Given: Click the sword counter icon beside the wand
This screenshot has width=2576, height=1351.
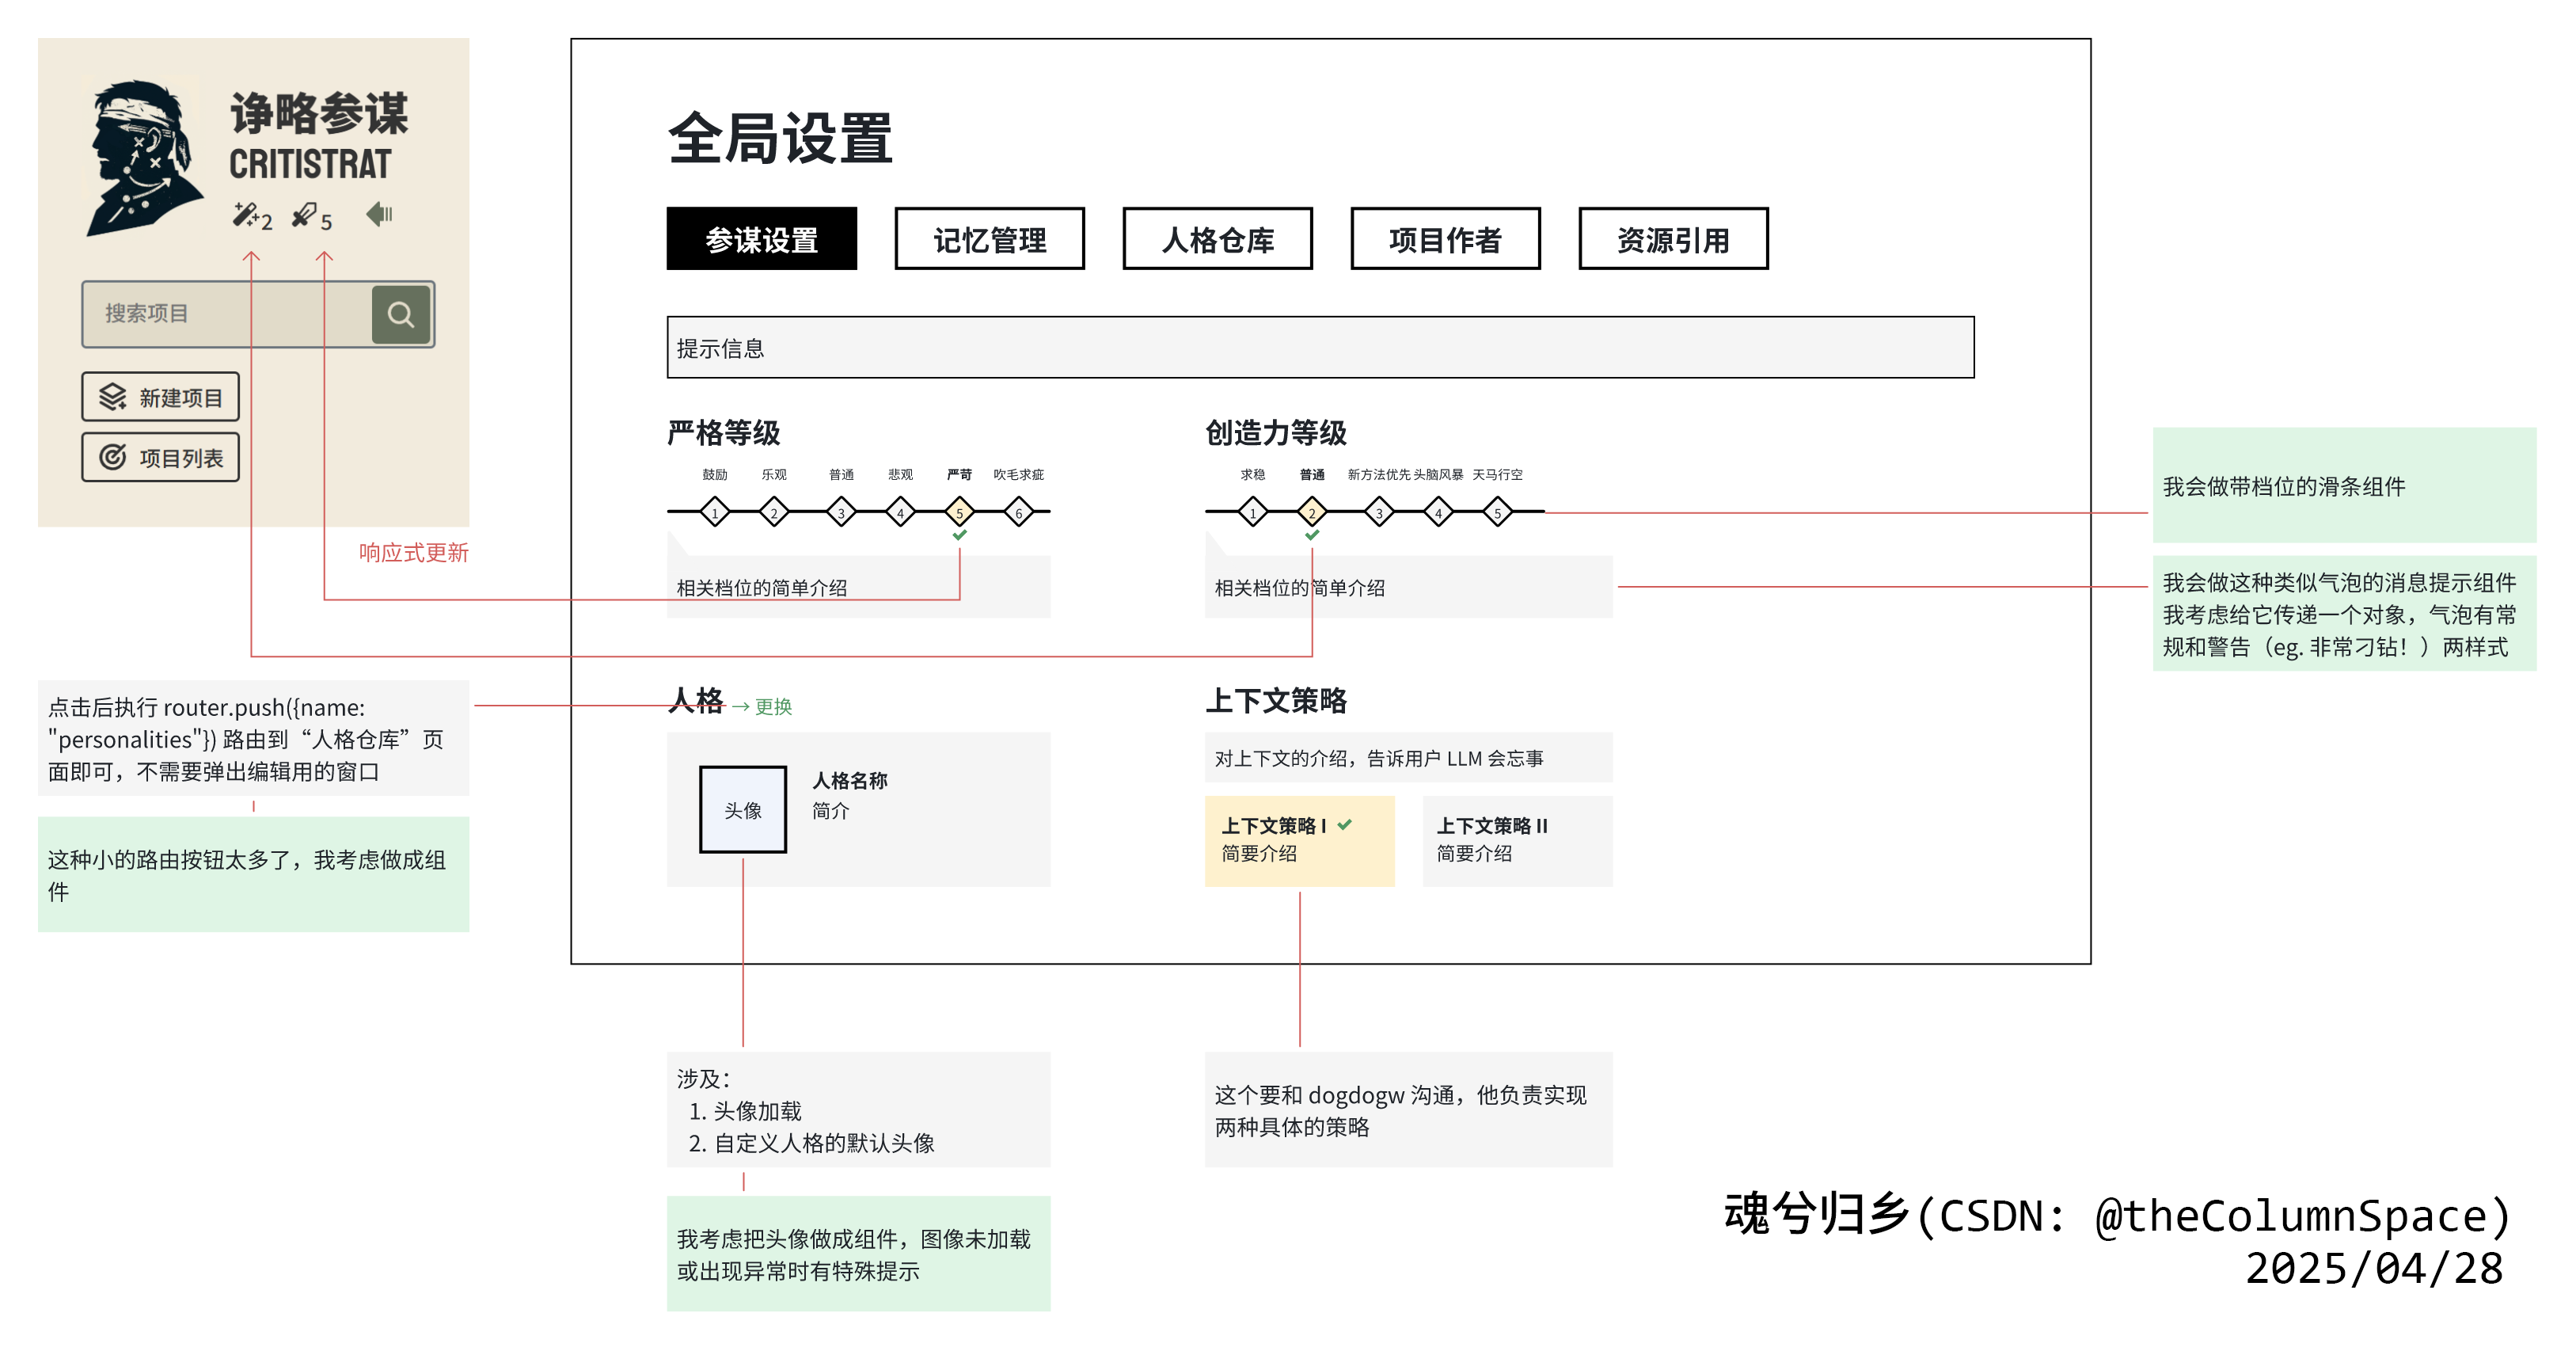Looking at the screenshot, I should point(305,215).
